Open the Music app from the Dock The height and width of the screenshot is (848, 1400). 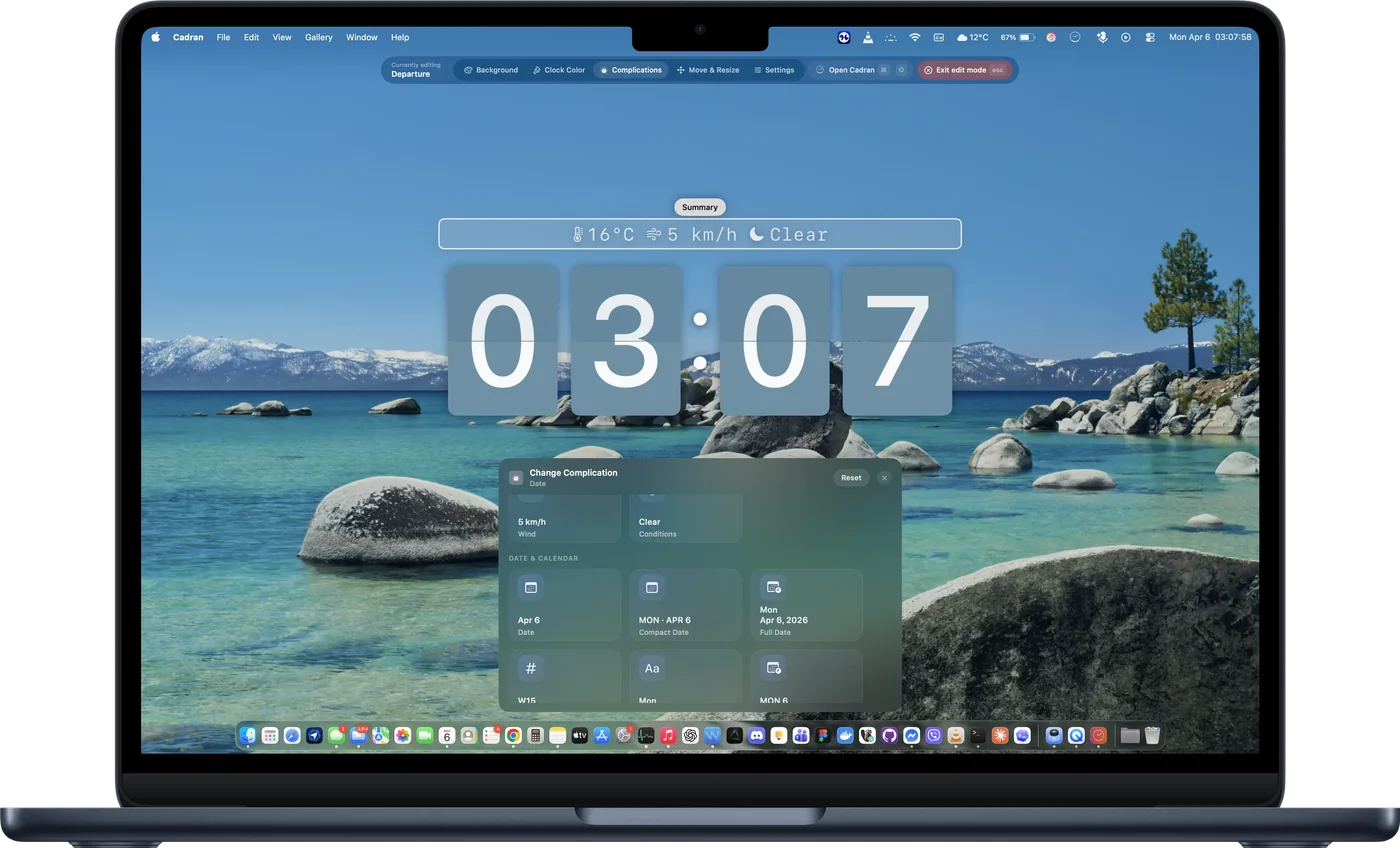(x=668, y=735)
